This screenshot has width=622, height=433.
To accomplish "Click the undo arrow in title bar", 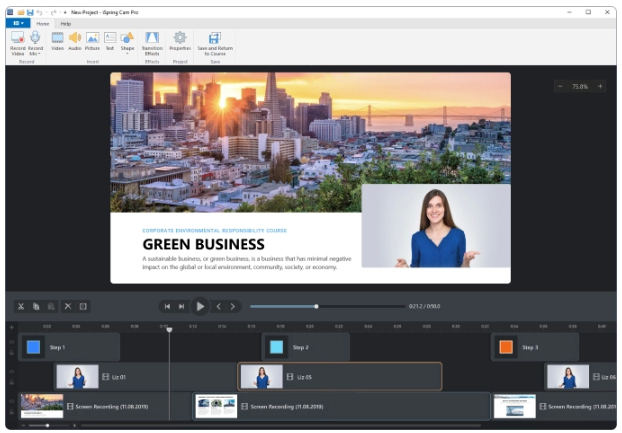I will coord(39,12).
